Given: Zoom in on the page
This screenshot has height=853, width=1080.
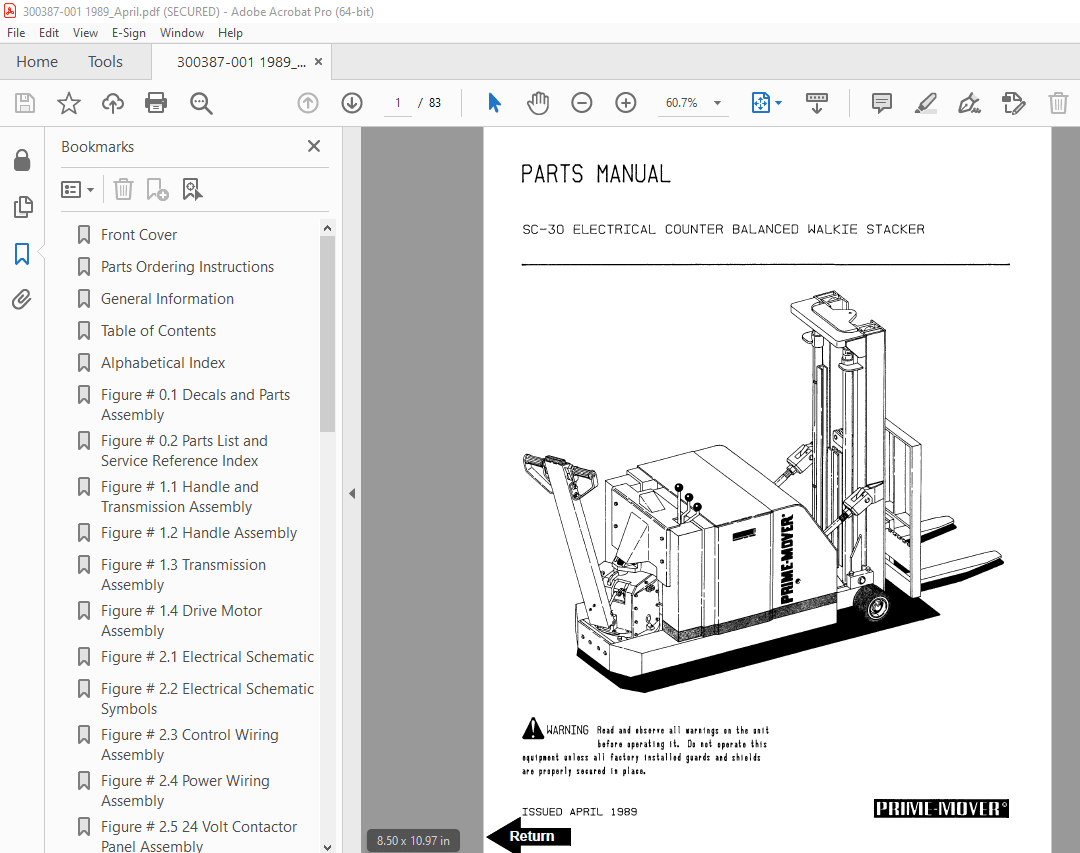Looking at the screenshot, I should 625,102.
